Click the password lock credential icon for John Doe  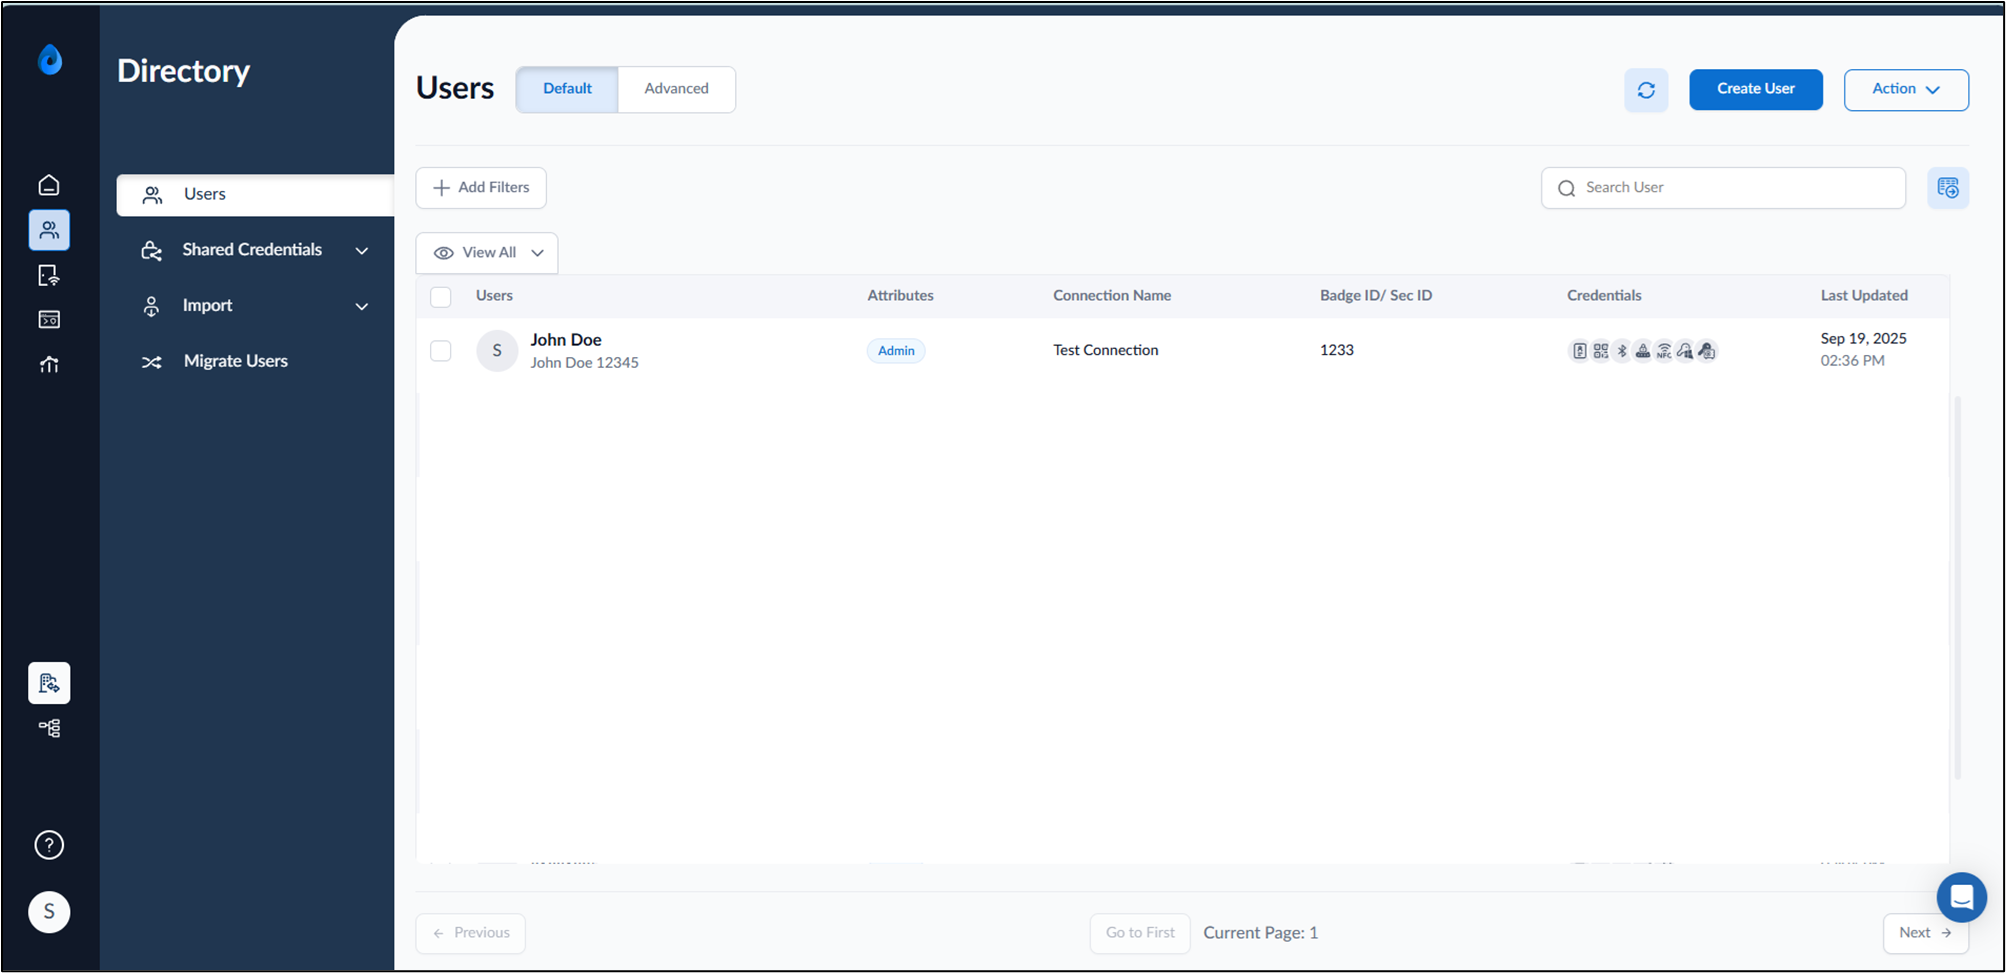[x=1643, y=351]
